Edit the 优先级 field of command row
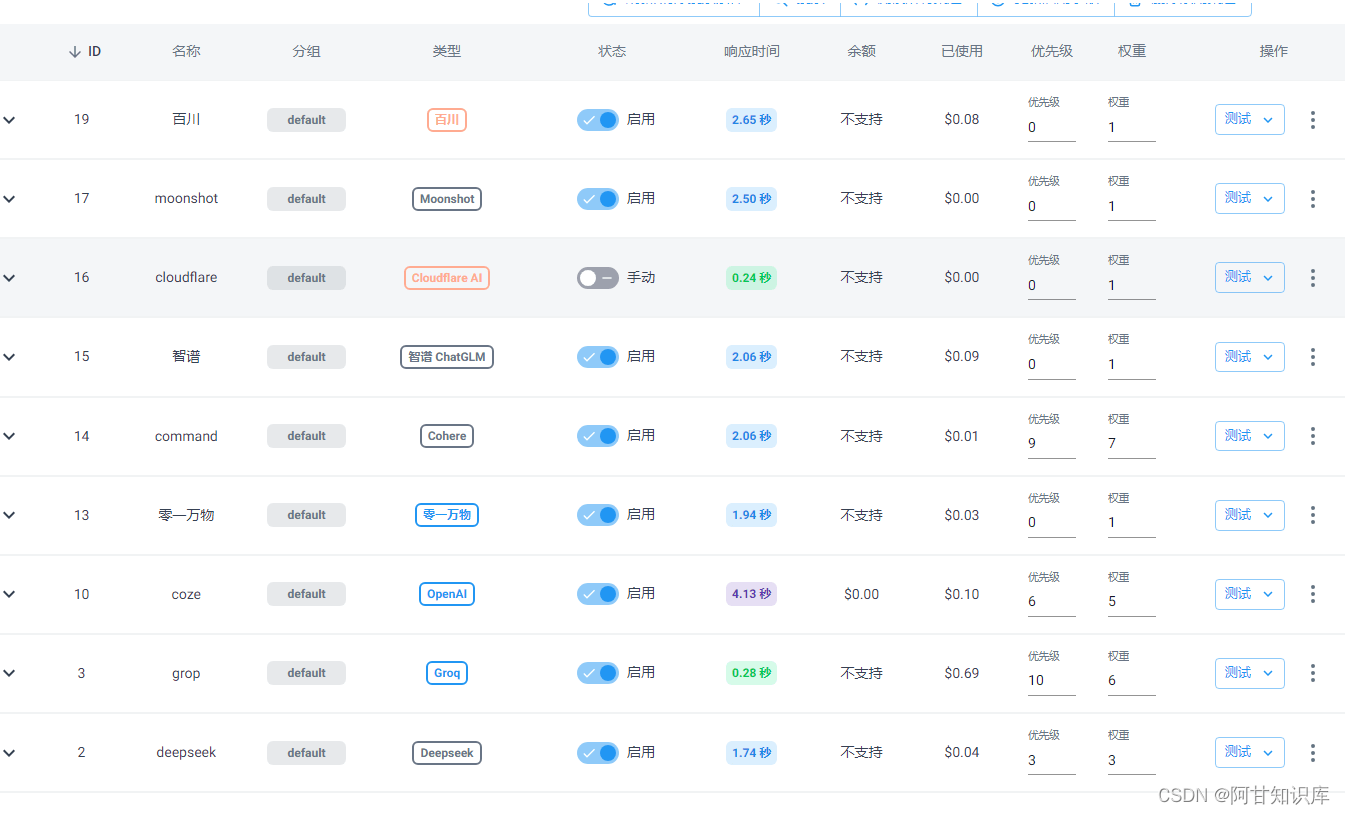 (x=1051, y=444)
